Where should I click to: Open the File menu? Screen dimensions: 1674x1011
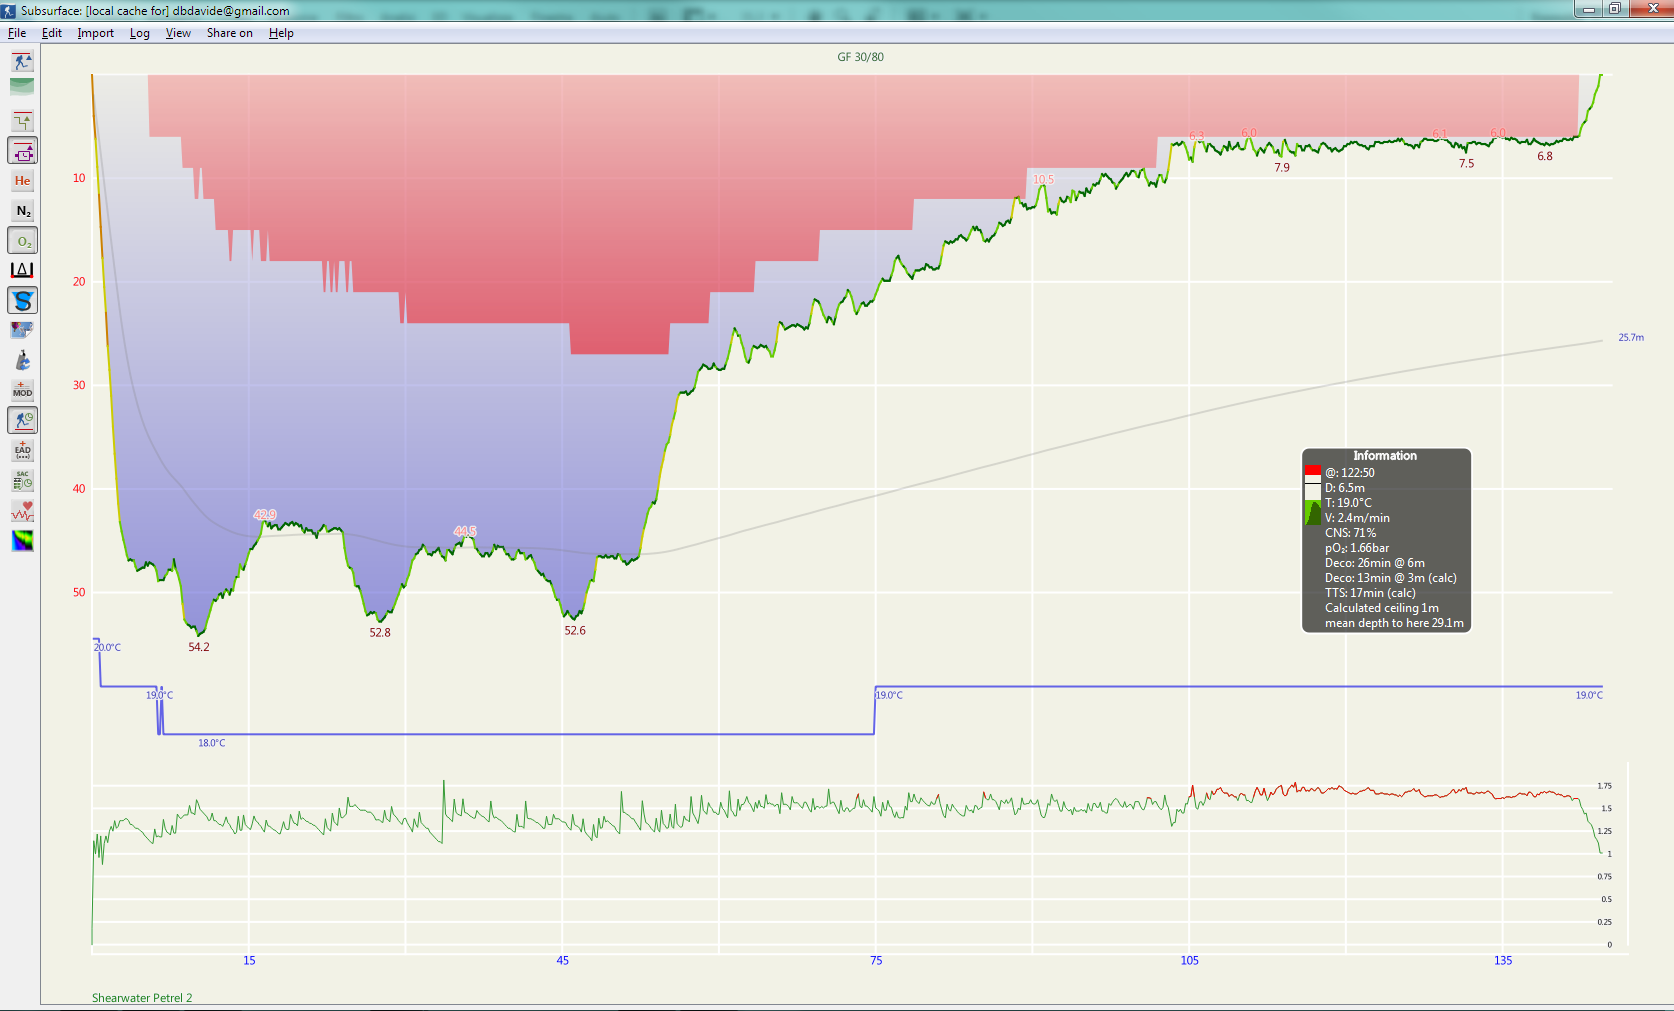pos(16,33)
